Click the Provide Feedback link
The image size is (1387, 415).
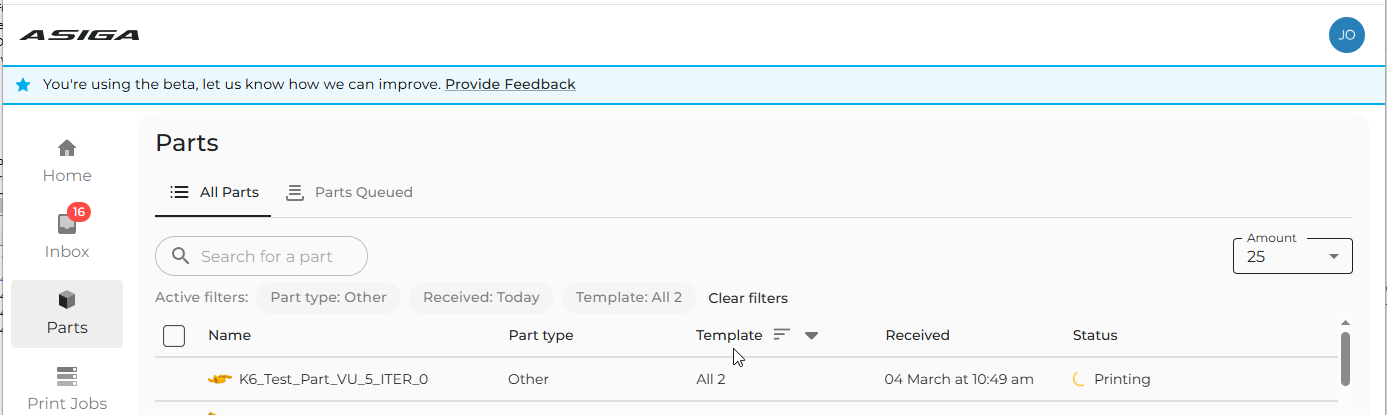(510, 84)
